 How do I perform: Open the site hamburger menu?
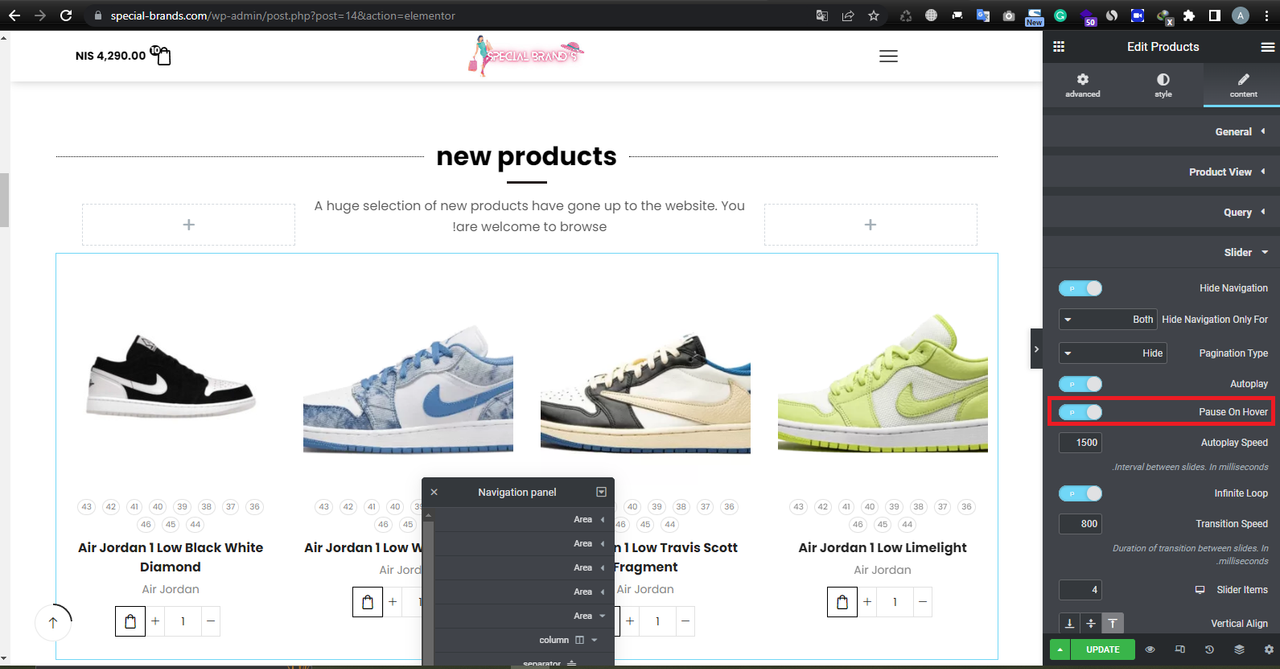888,56
